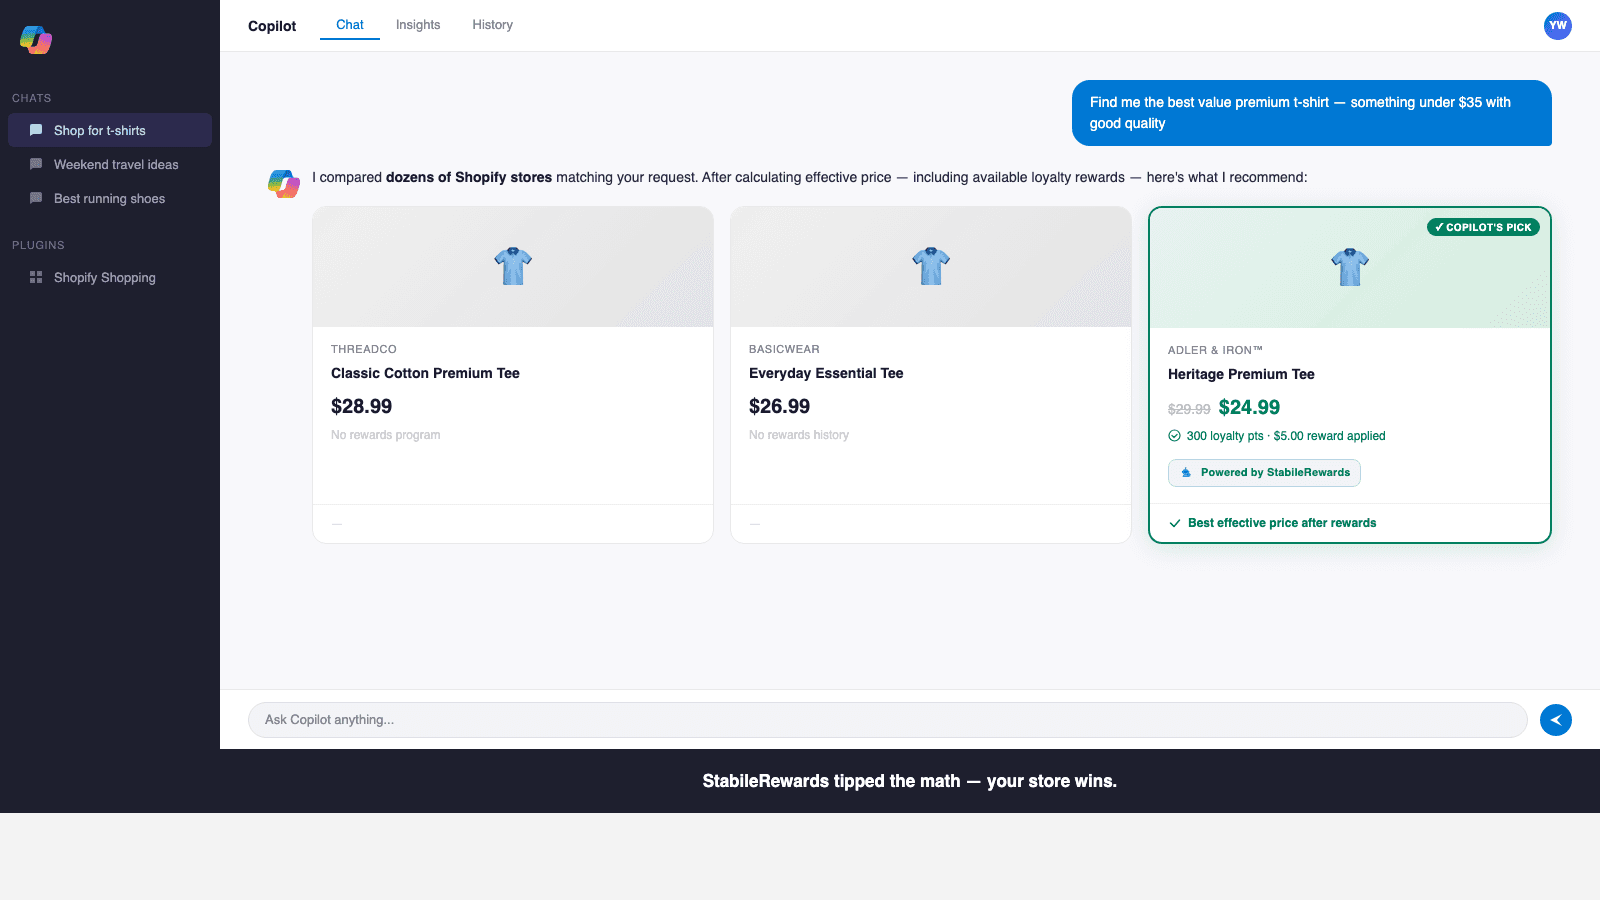Screen dimensions: 1600x900
Task: Click the struck-through $29.99 price
Action: 1189,409
